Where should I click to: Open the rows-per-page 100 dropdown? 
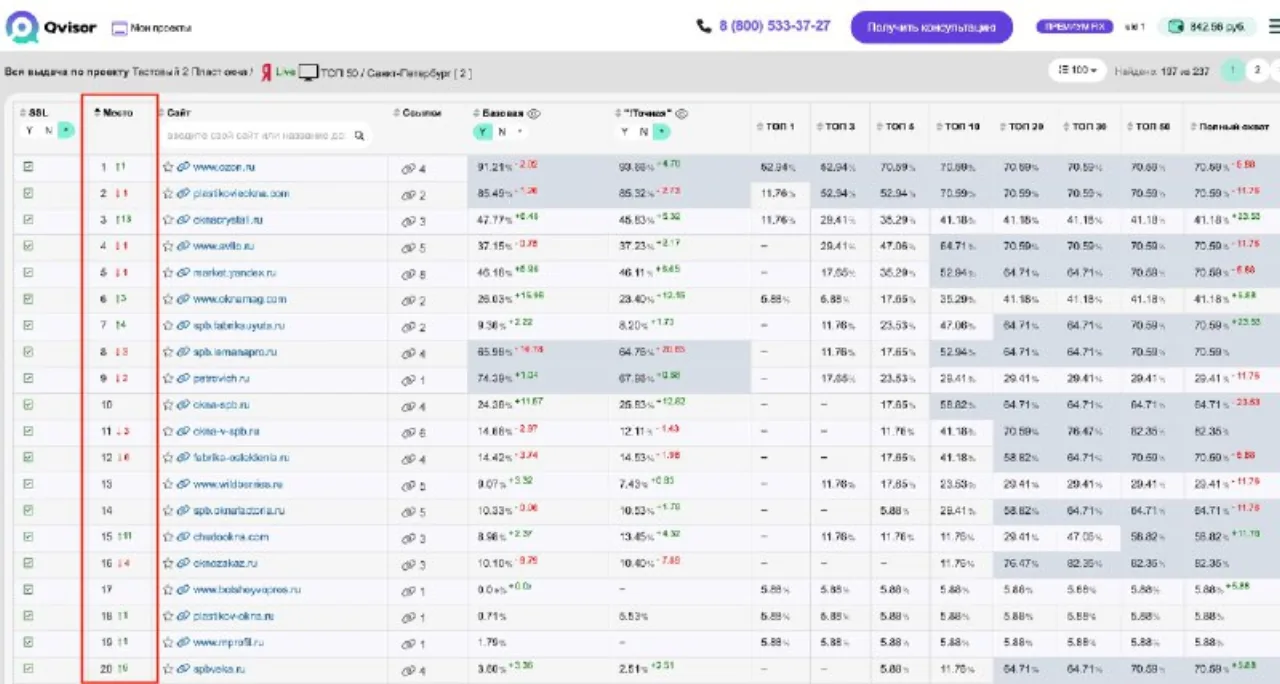point(1078,71)
